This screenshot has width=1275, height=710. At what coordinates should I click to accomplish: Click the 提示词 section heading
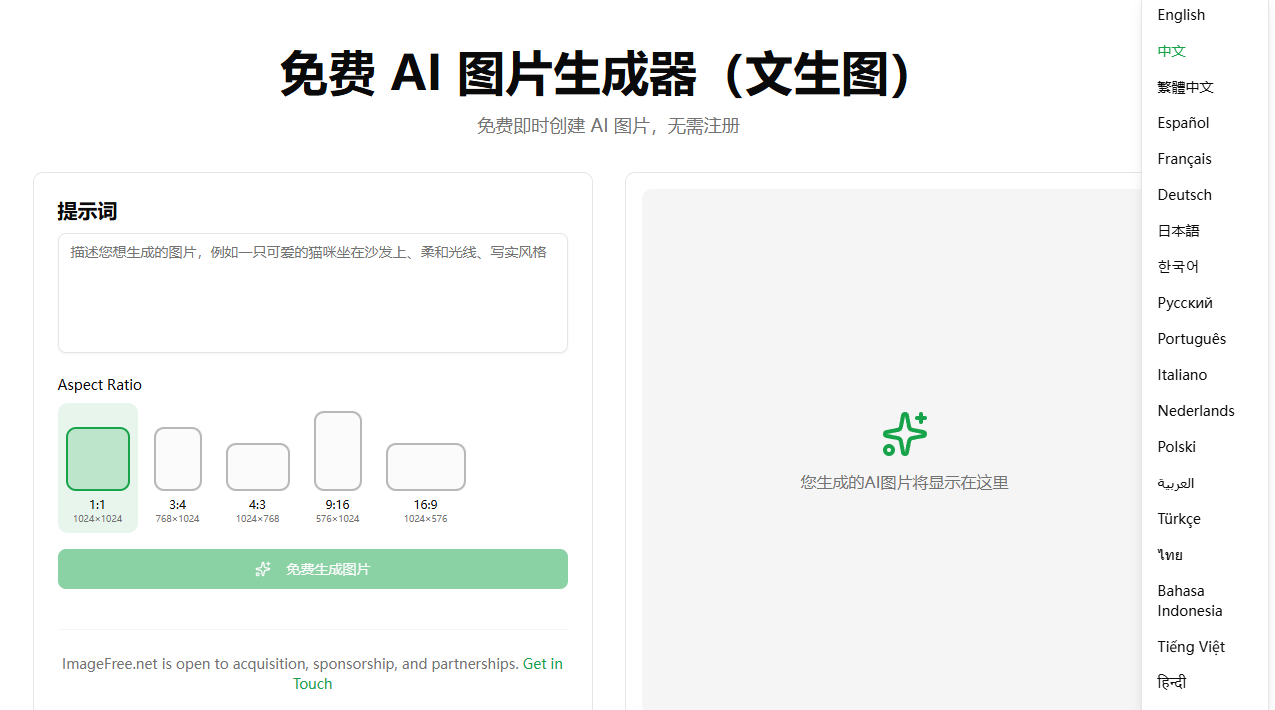pyautogui.click(x=87, y=211)
